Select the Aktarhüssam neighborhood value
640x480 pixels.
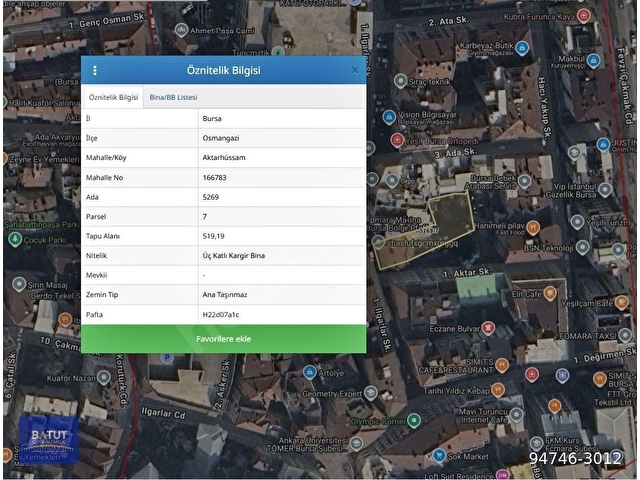224,158
